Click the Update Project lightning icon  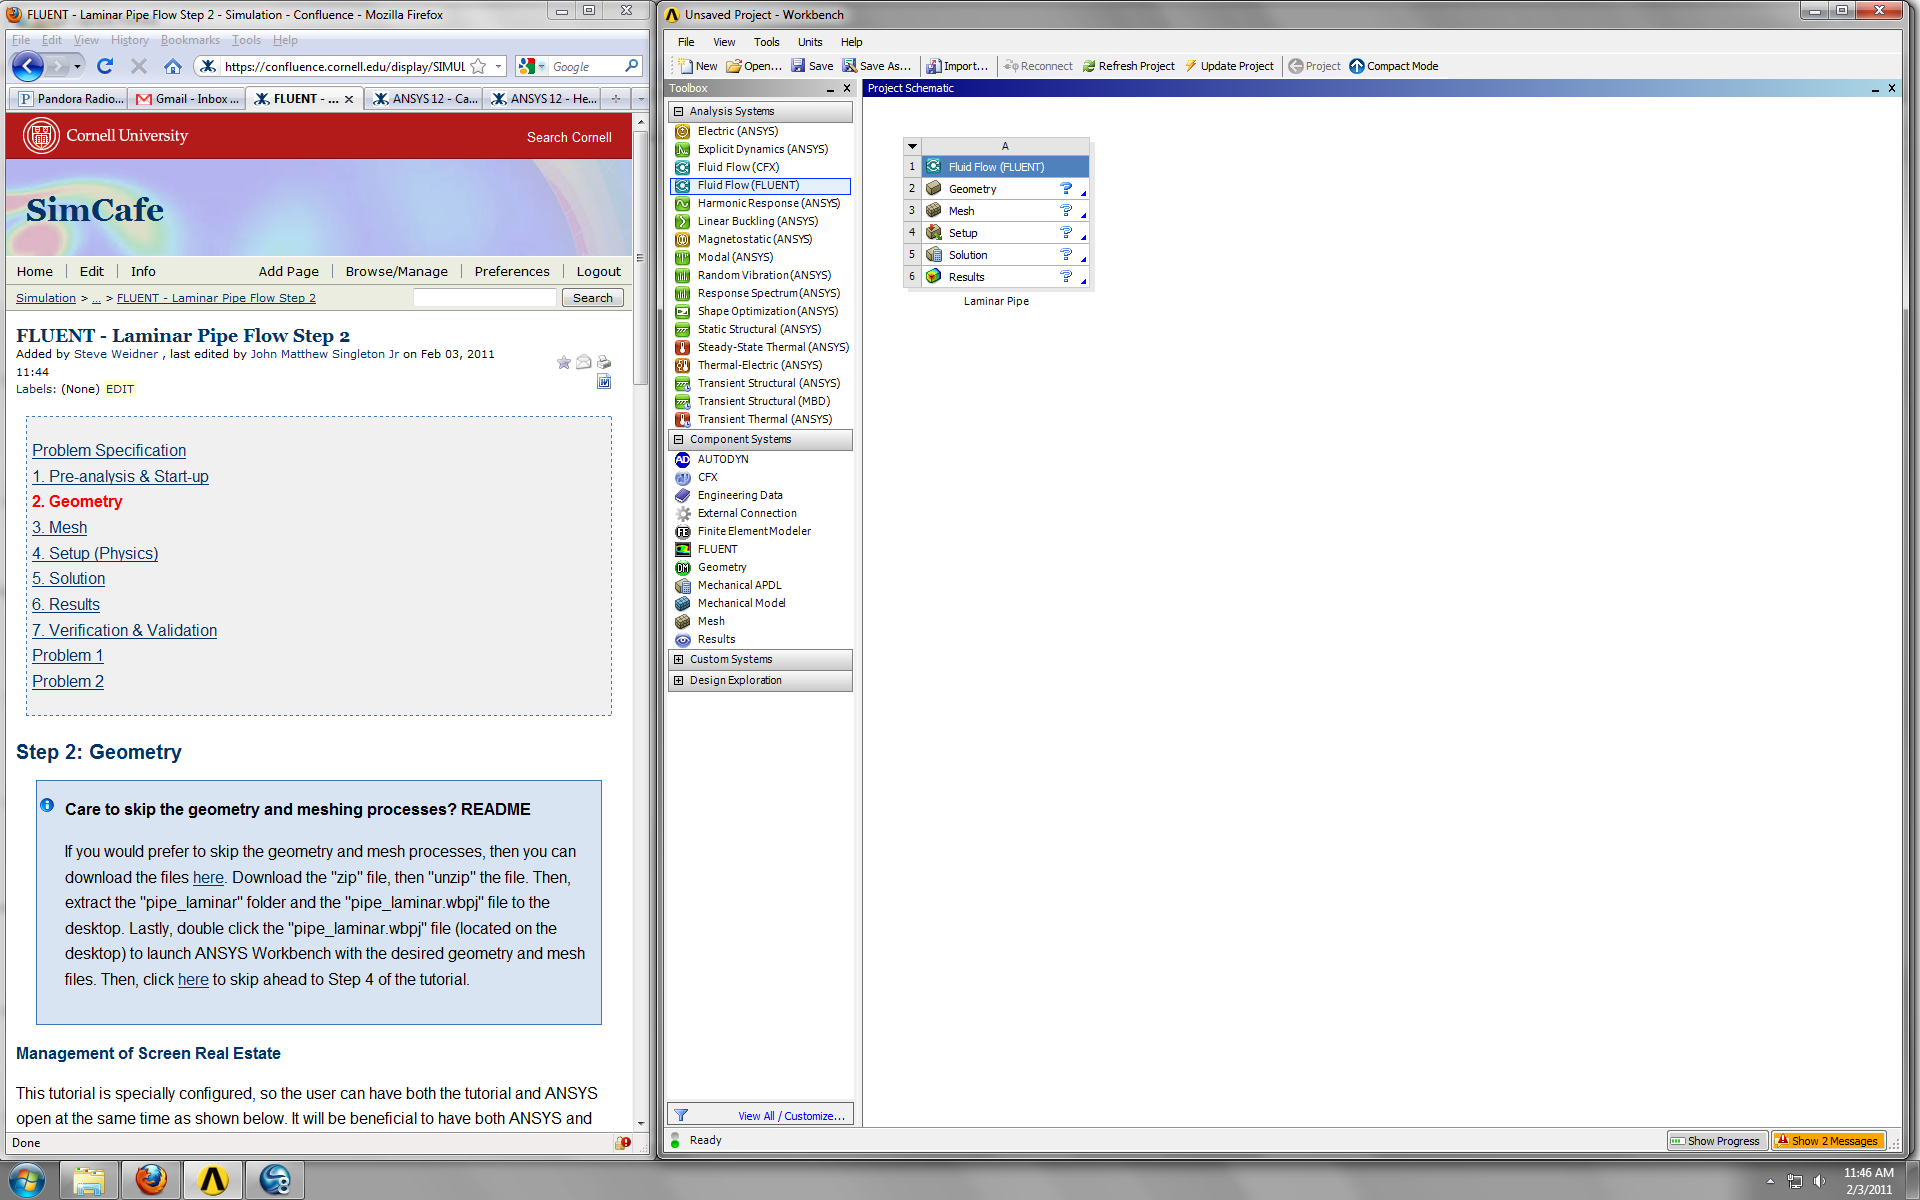click(1191, 66)
